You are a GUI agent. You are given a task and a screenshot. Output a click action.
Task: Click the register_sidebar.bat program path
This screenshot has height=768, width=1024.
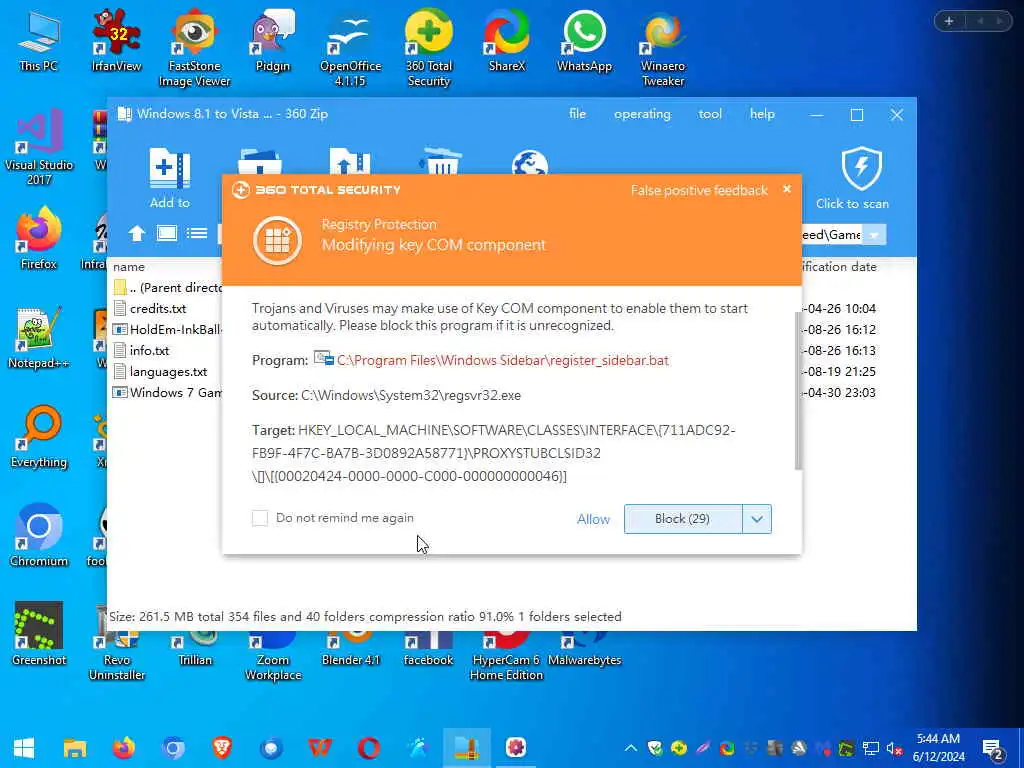coord(503,360)
